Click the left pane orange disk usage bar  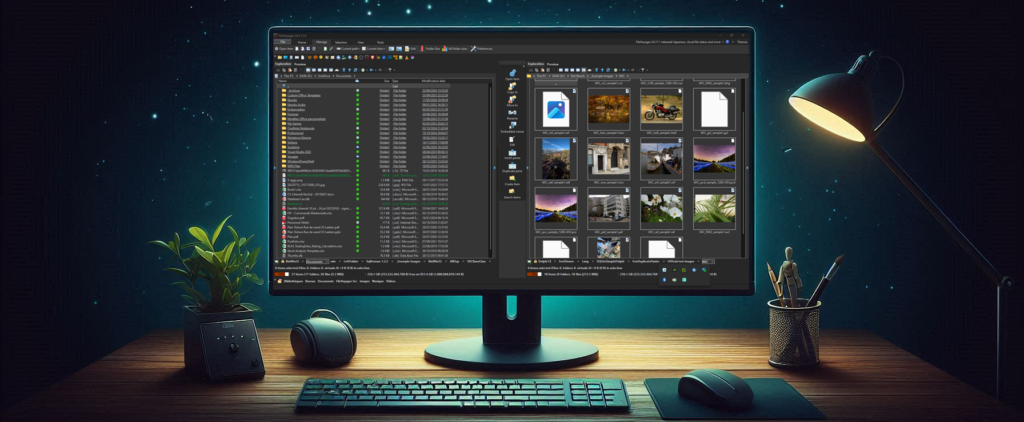tap(279, 274)
